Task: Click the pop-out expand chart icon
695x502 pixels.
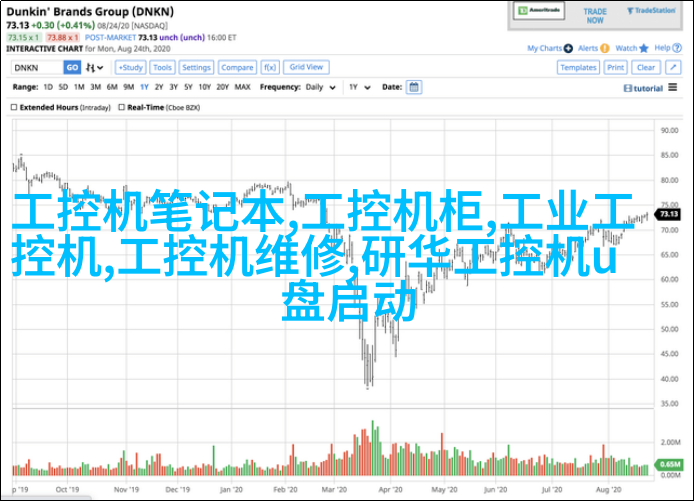Action: pyautogui.click(x=673, y=67)
